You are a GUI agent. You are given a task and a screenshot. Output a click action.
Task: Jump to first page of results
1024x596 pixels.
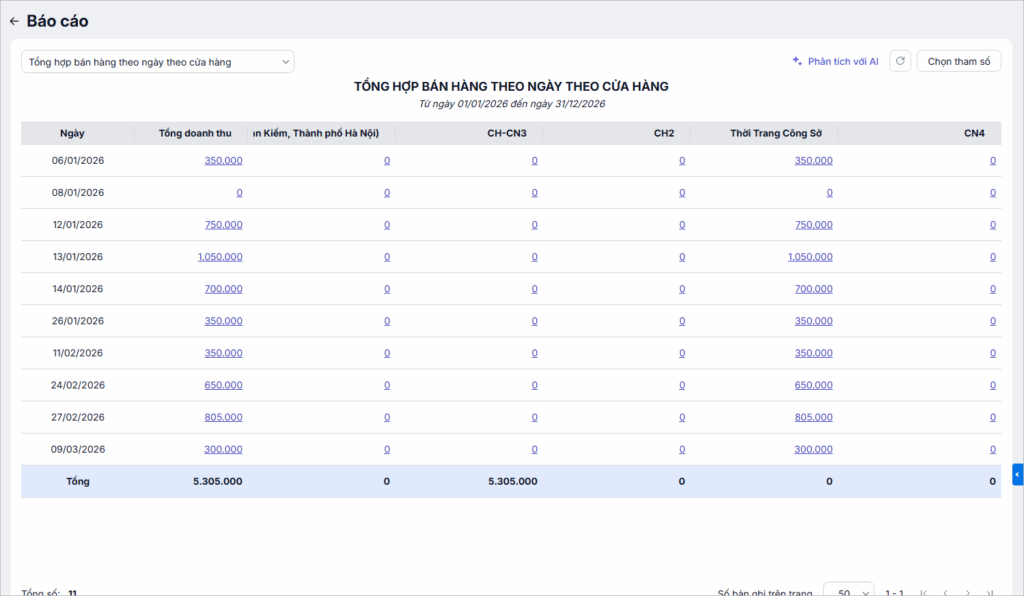(922, 593)
